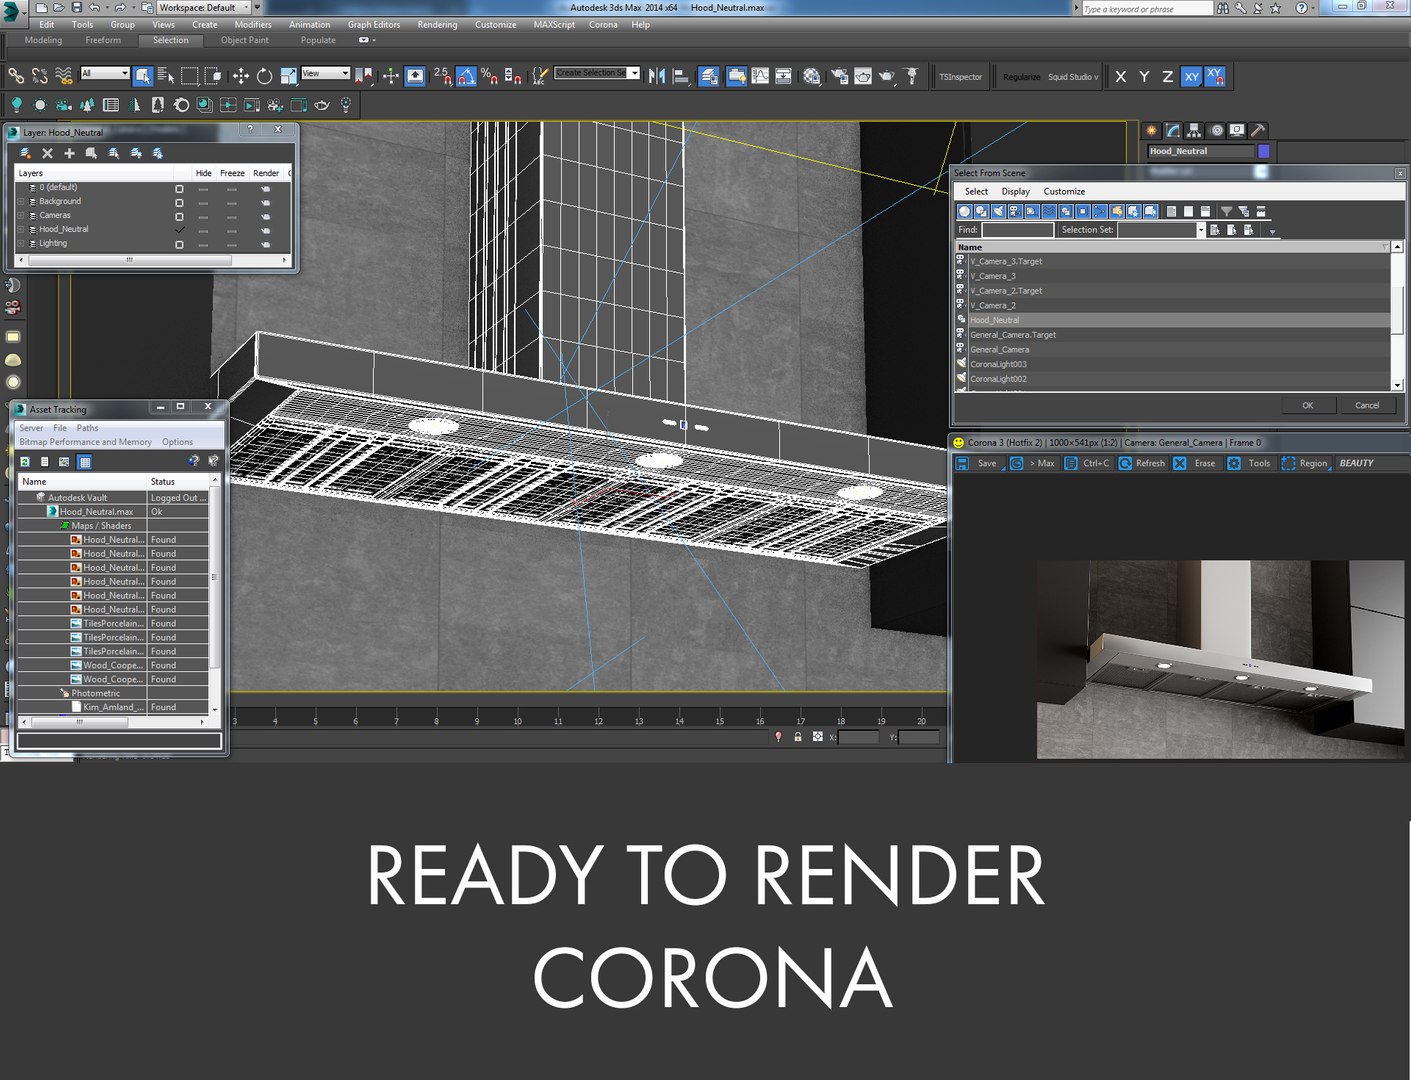
Task: Restrict transform to the Z axis
Action: pyautogui.click(x=1167, y=77)
